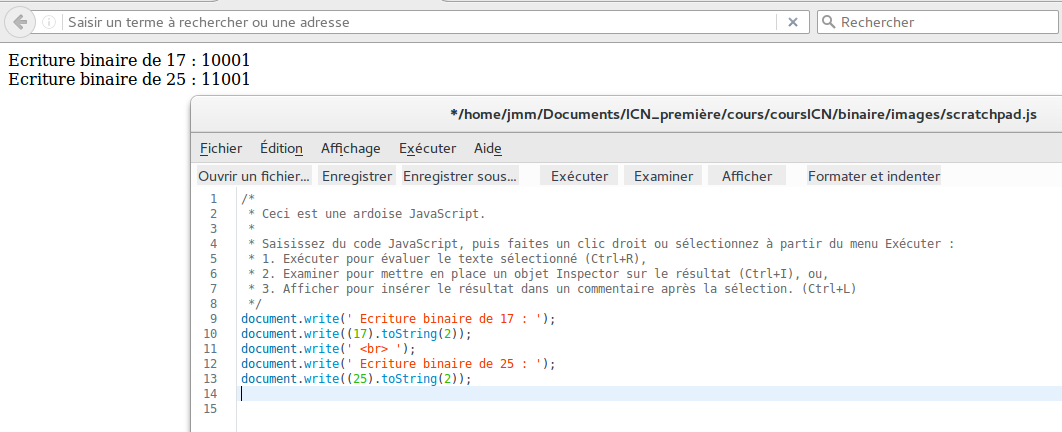Screen dimensions: 1062x432
Task: Click the magnifier icon in the search box
Action: (x=829, y=22)
